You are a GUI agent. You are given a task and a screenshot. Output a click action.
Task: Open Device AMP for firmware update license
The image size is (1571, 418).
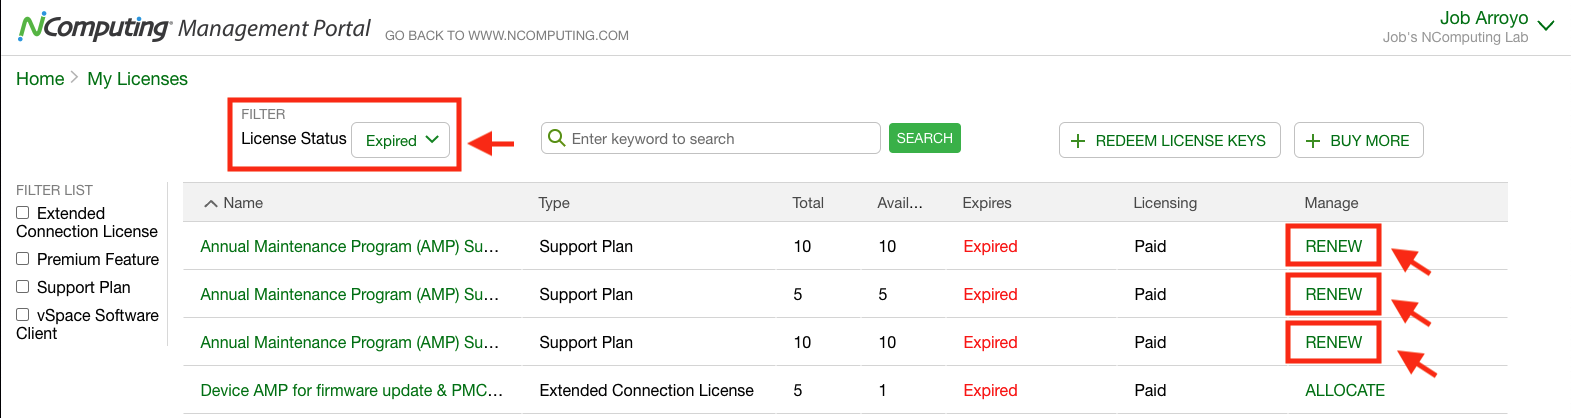pos(351,390)
